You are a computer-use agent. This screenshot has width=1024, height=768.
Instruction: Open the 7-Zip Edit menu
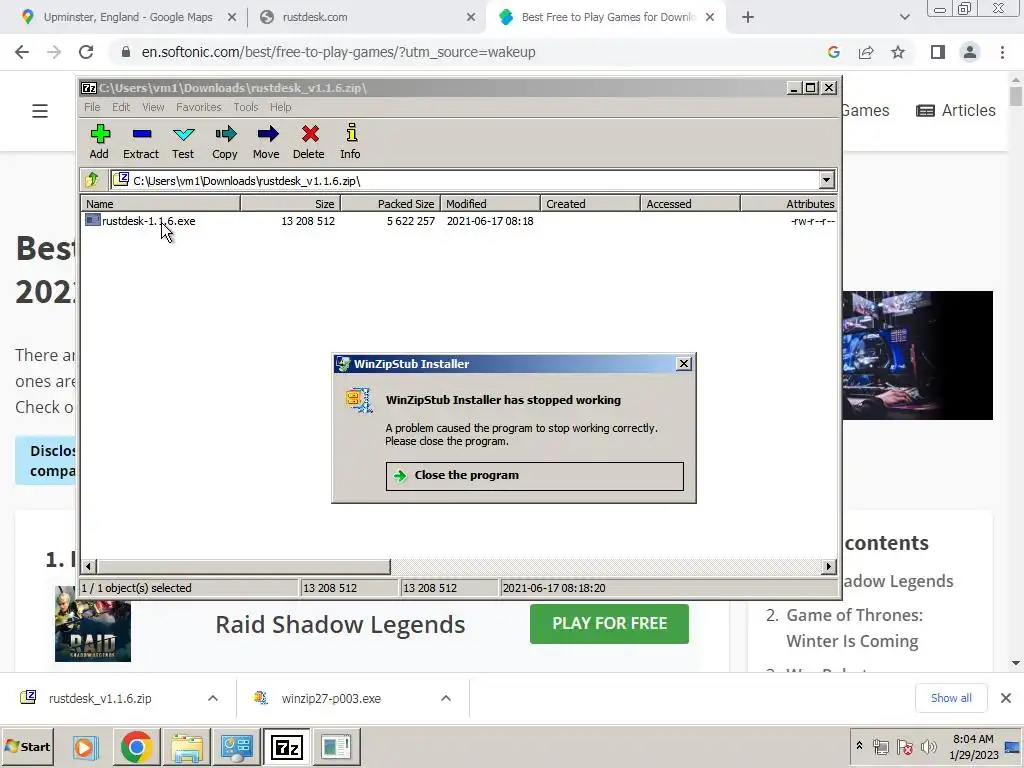coord(121,107)
